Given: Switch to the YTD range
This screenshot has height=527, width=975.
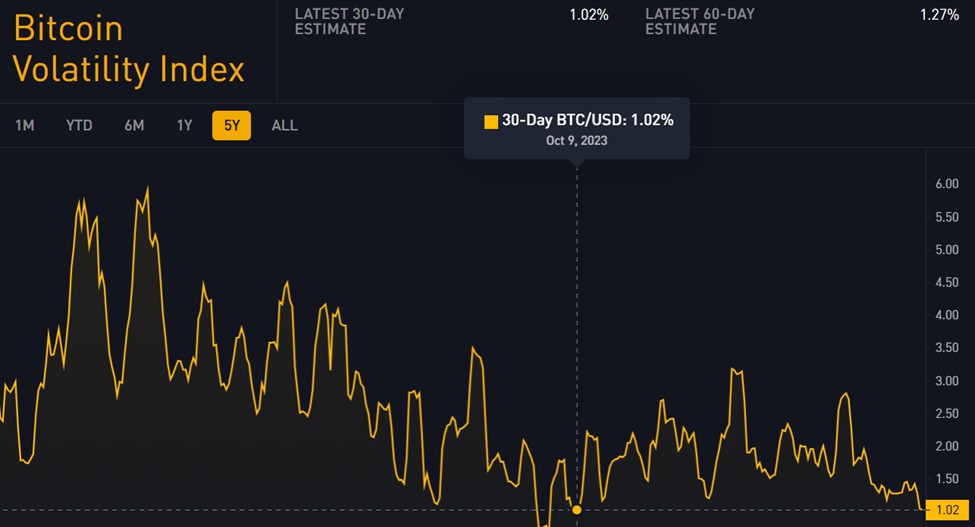Looking at the screenshot, I should click(x=79, y=126).
